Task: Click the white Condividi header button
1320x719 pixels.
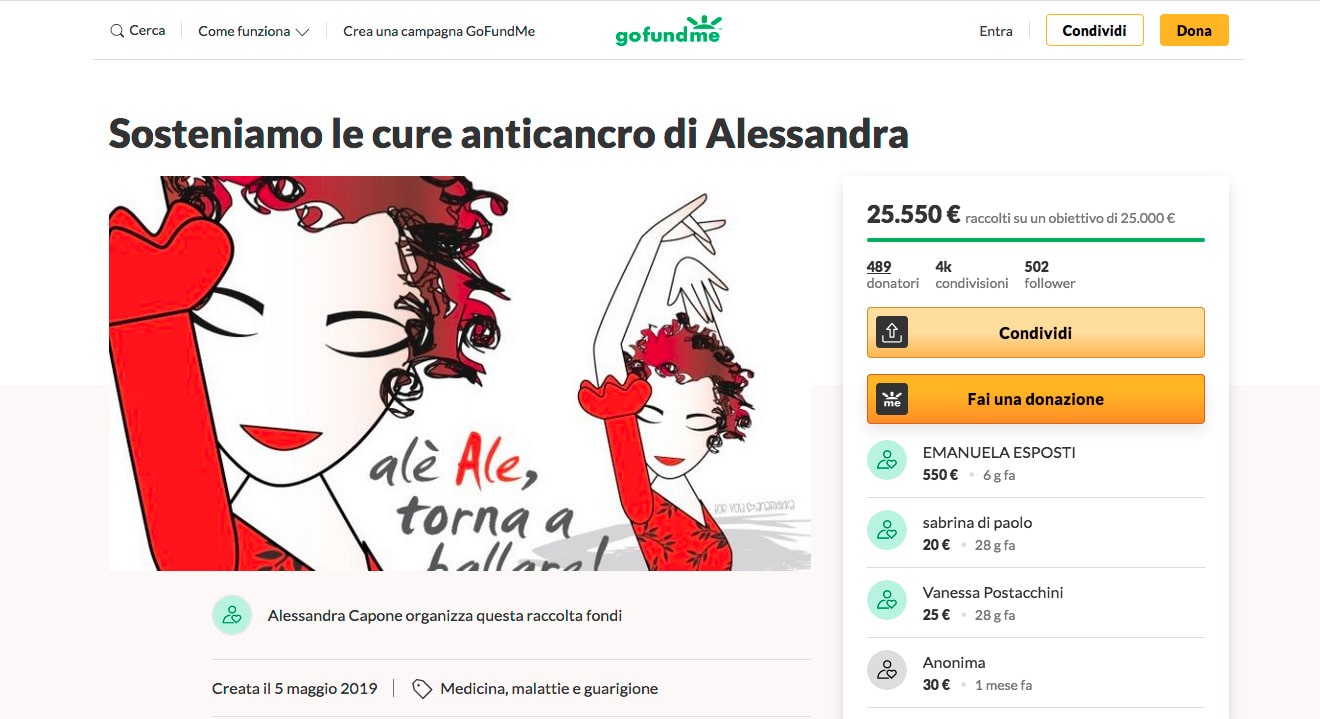Action: pyautogui.click(x=1095, y=30)
